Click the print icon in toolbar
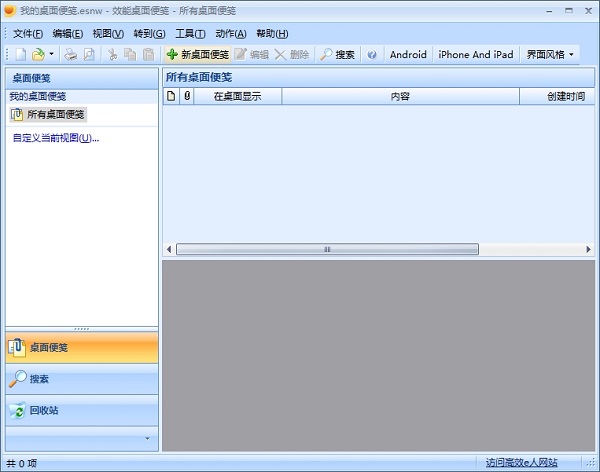This screenshot has height=472, width=600. [71, 54]
